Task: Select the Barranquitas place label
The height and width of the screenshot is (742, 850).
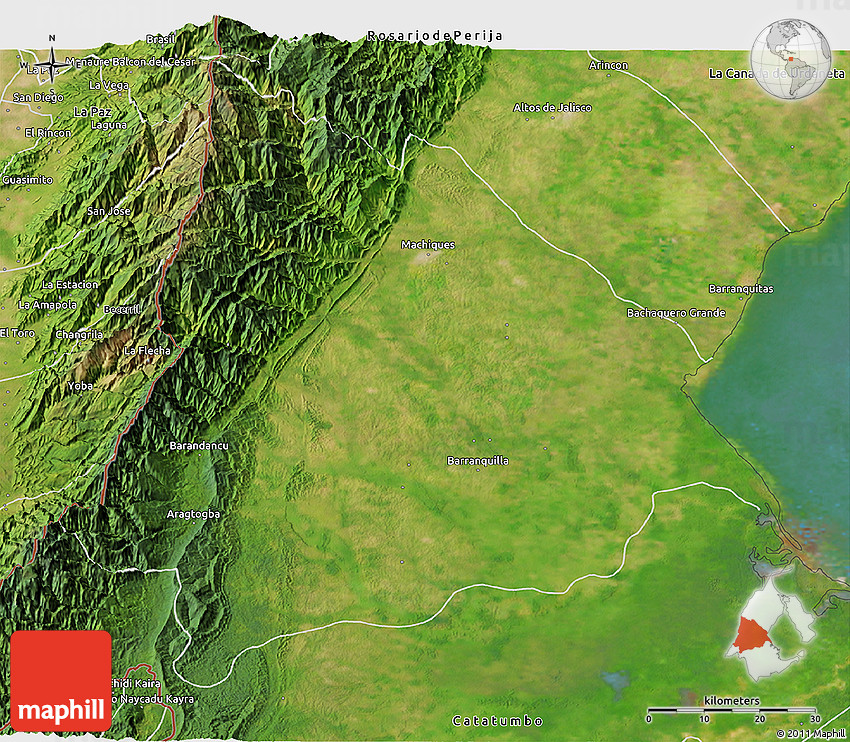Action: click(740, 289)
